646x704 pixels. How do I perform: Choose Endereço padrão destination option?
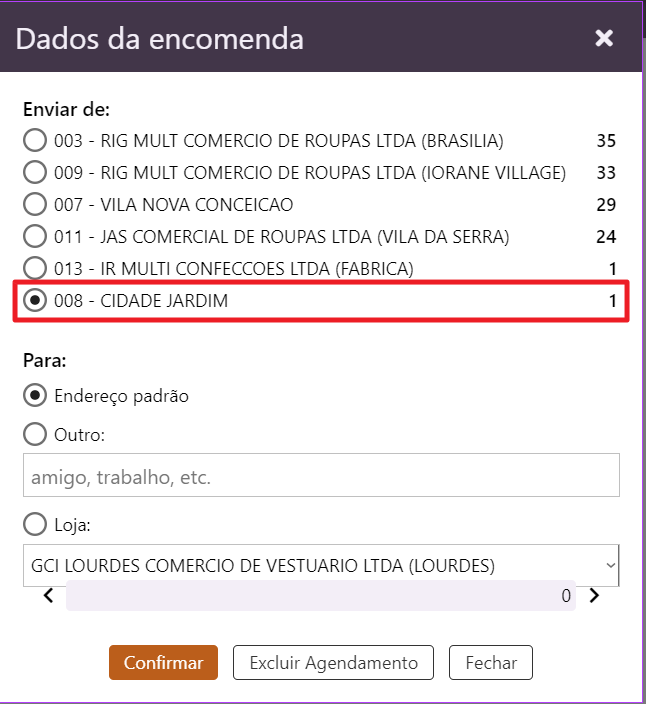pos(35,395)
